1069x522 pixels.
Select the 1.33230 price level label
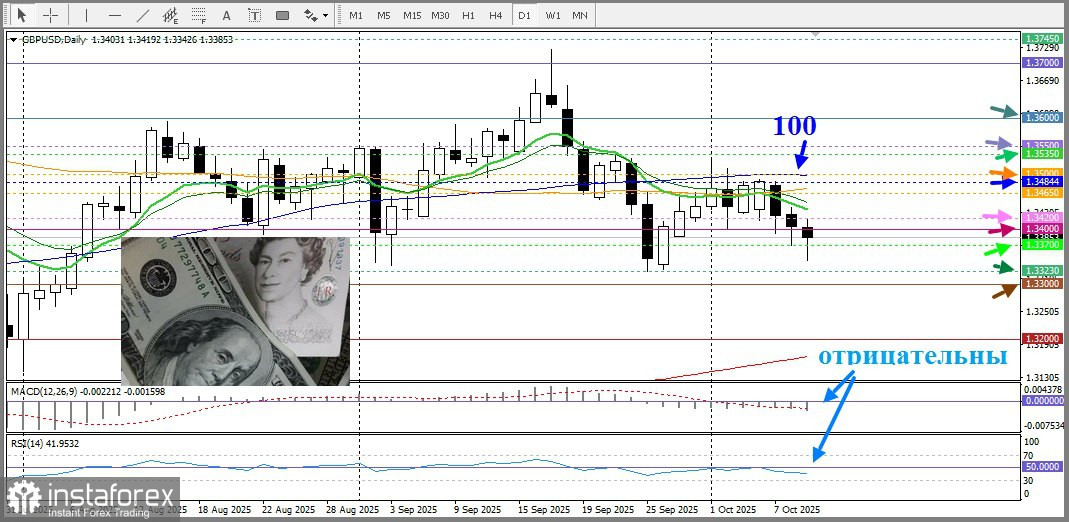click(1043, 271)
